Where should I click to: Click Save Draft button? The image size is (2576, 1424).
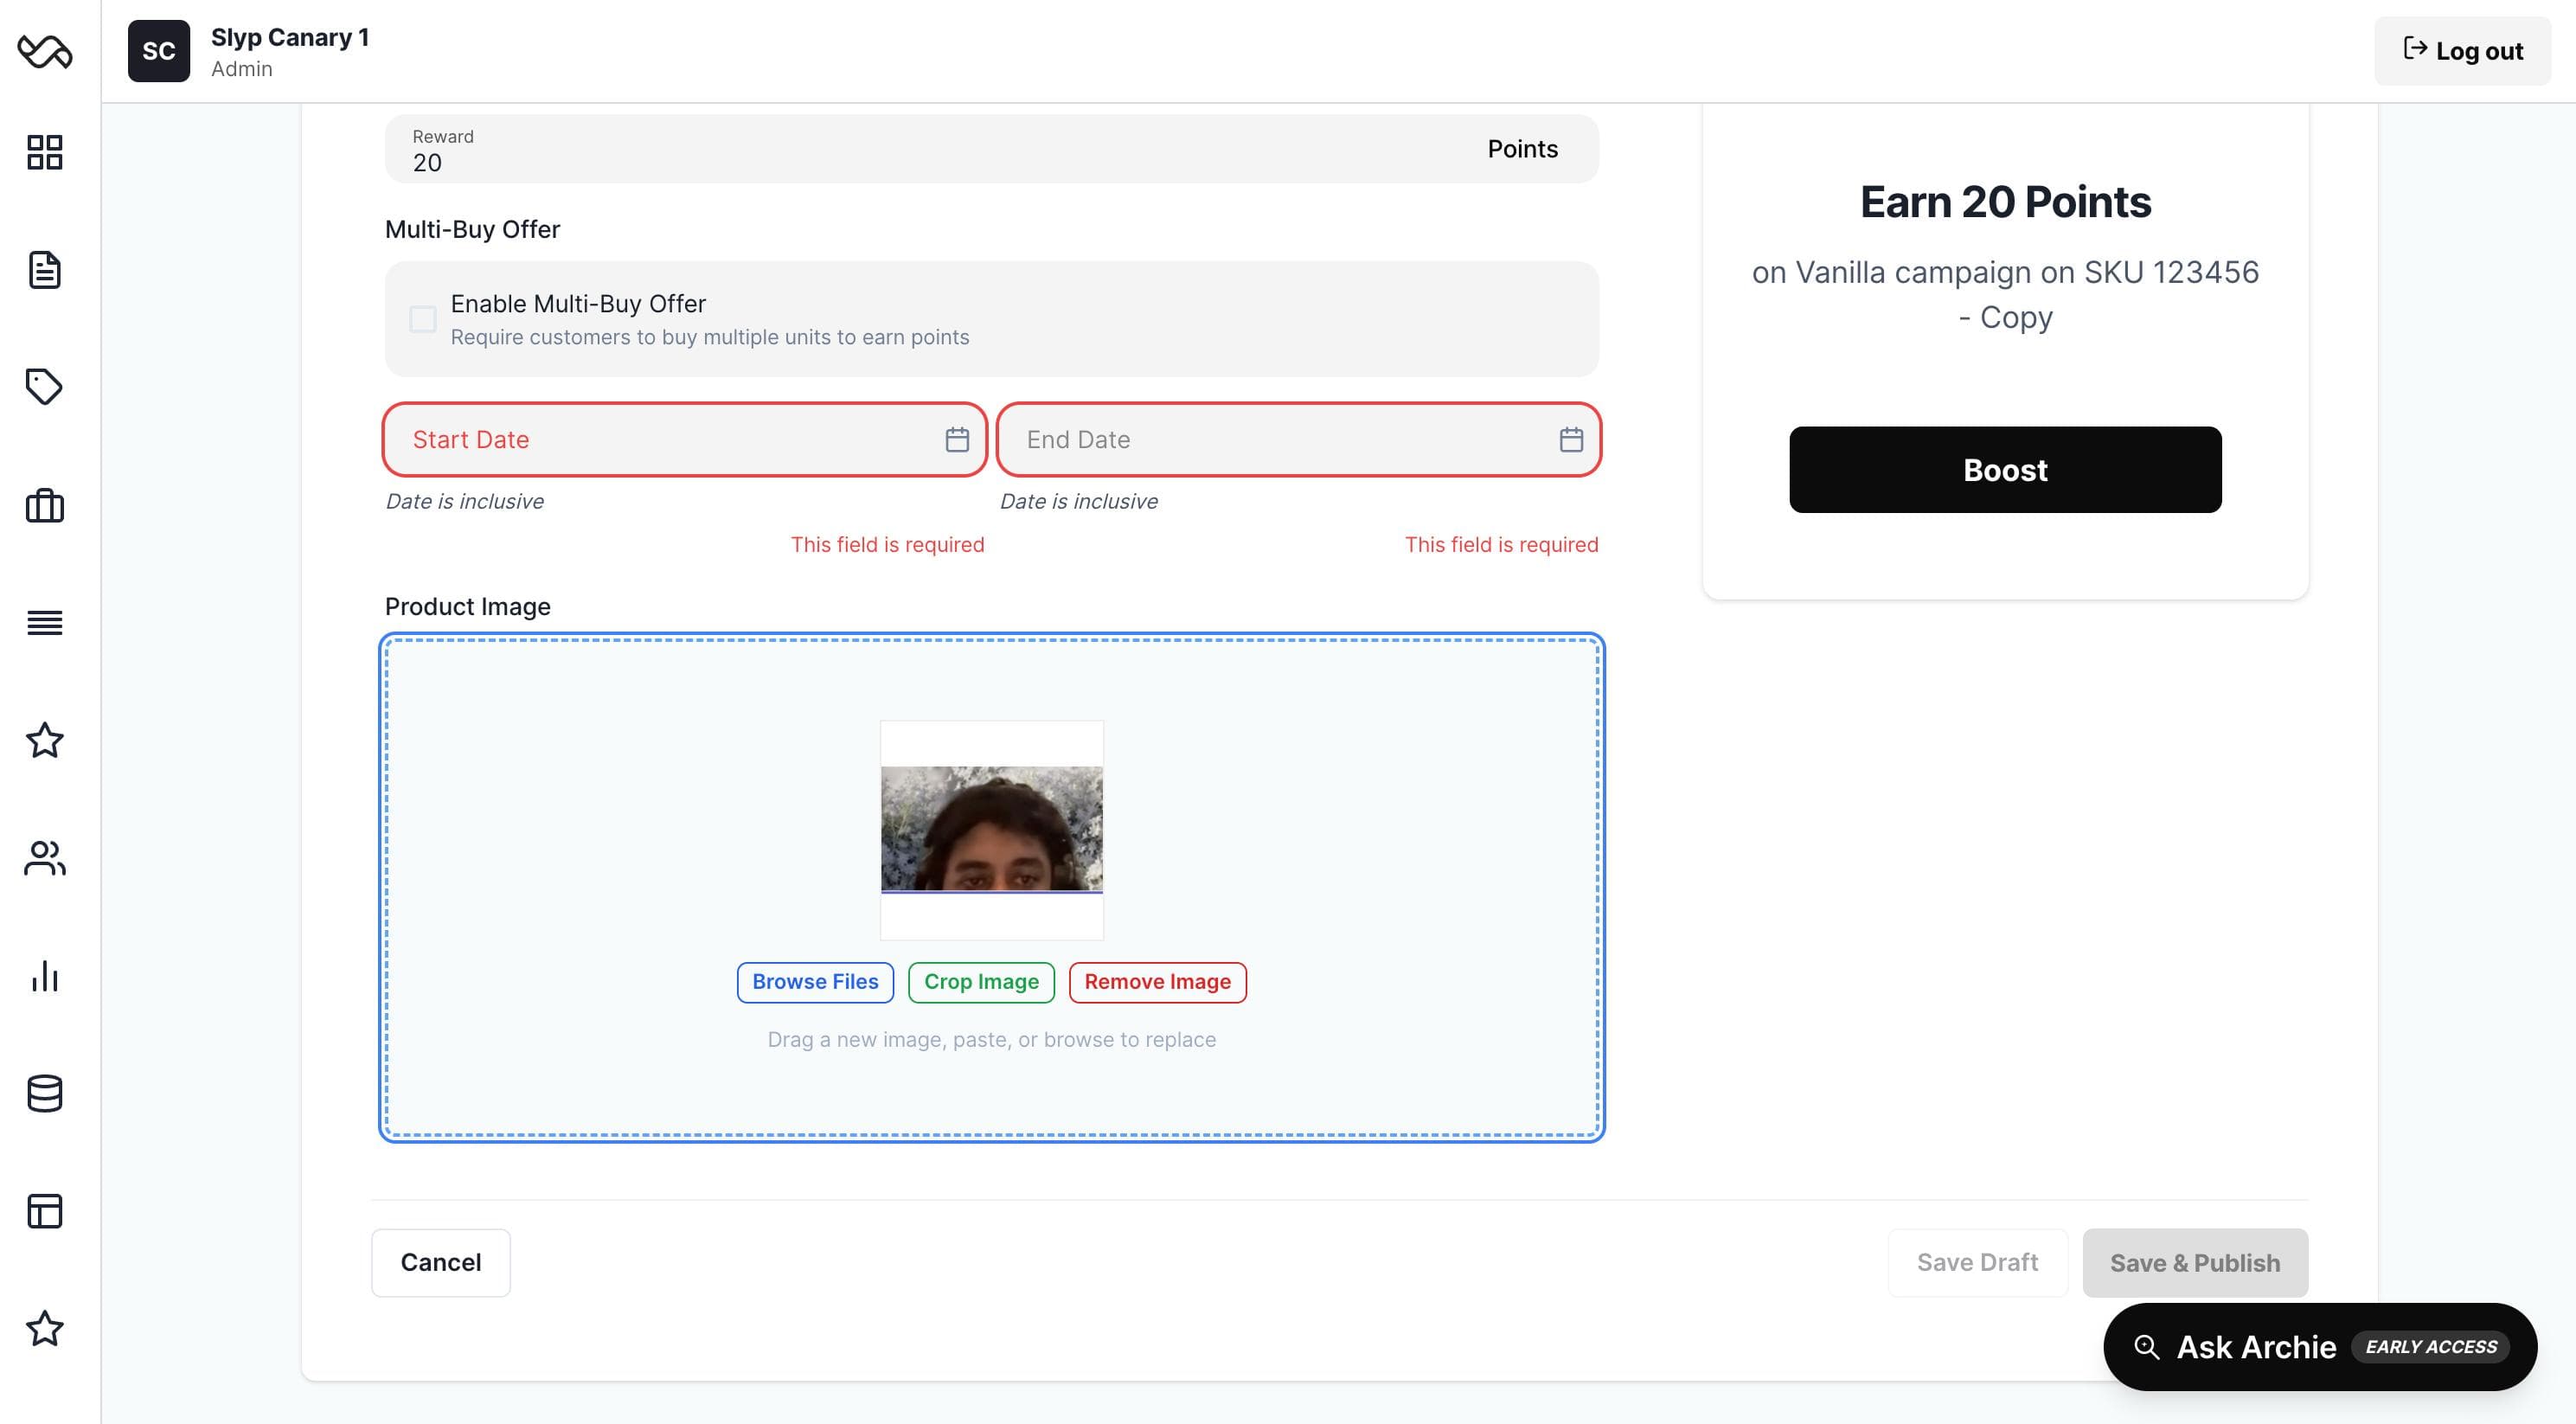point(1977,1262)
